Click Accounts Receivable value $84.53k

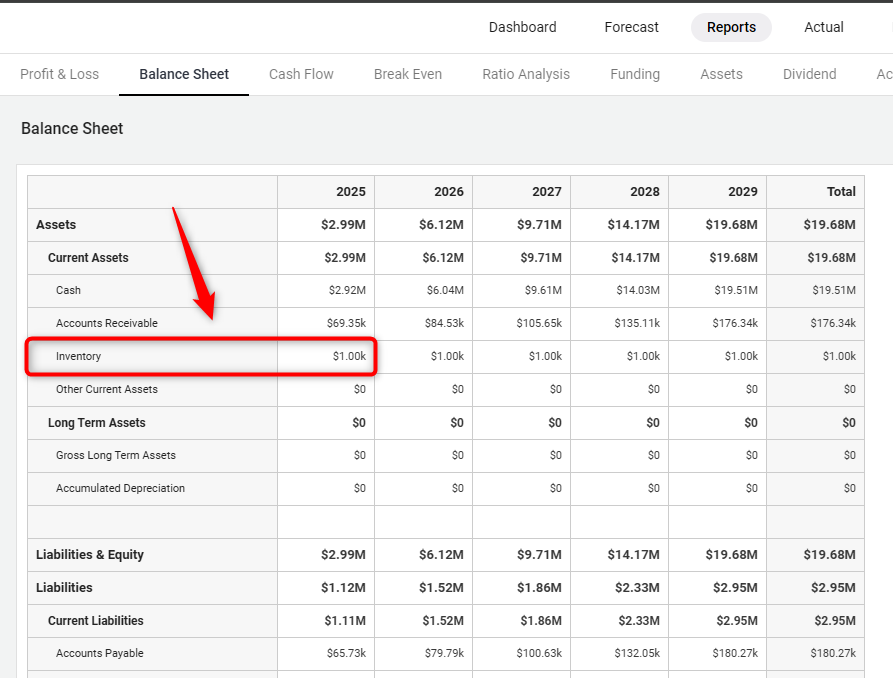[444, 323]
